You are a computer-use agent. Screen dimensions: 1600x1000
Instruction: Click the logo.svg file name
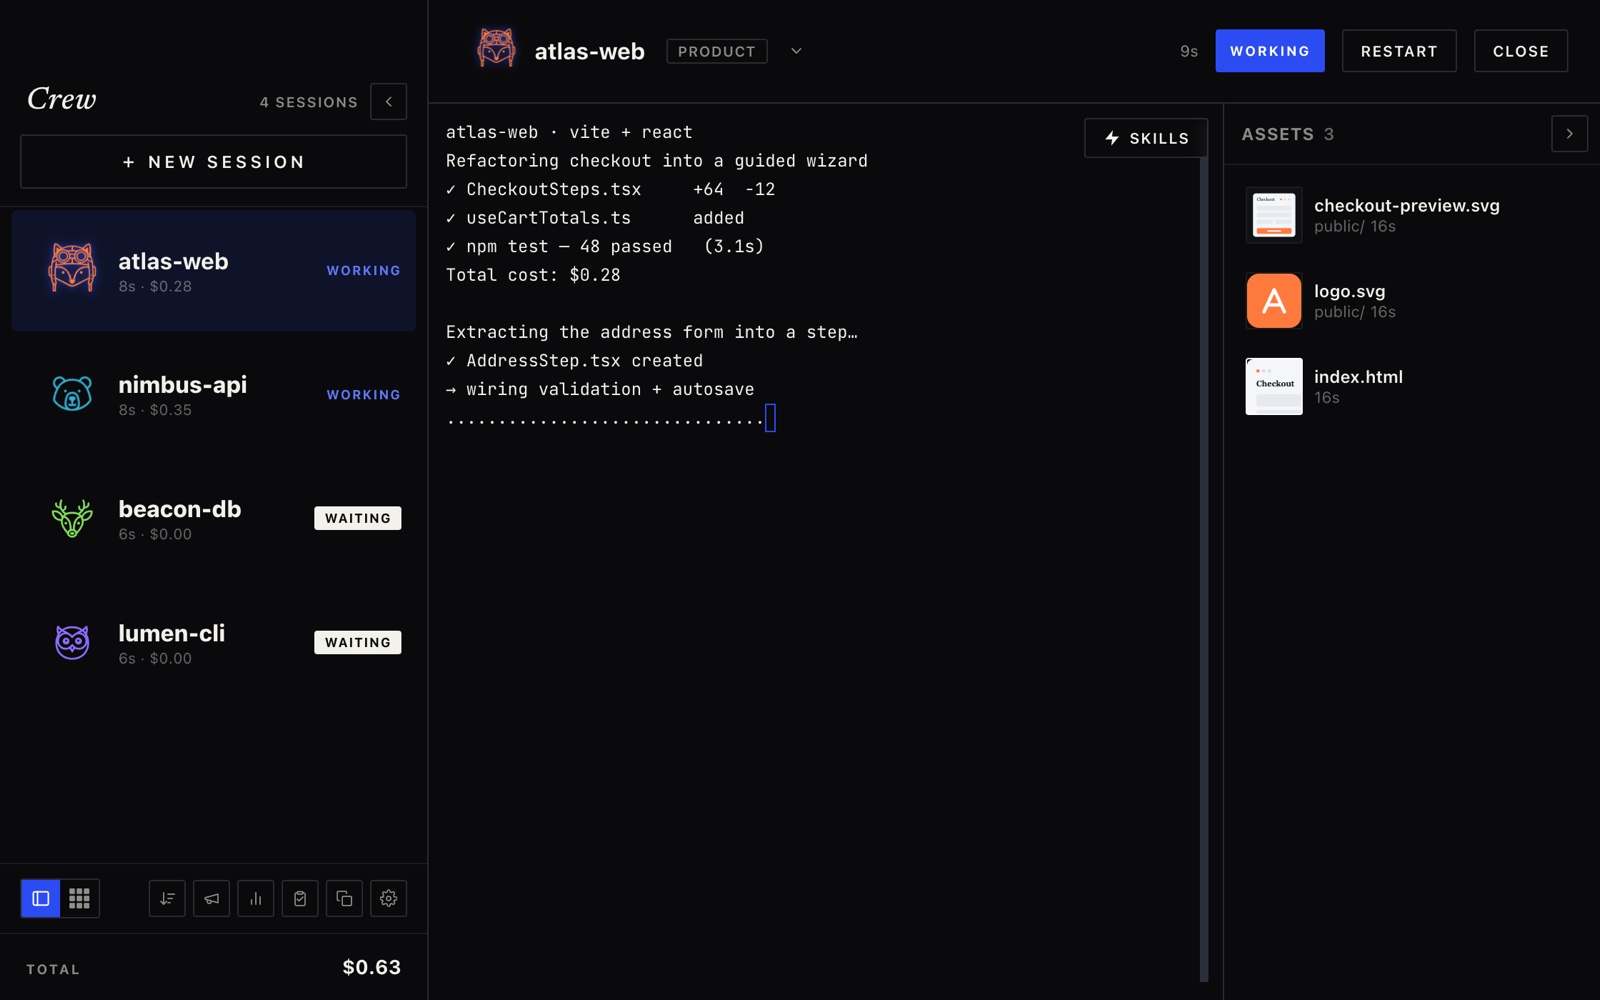click(x=1350, y=291)
